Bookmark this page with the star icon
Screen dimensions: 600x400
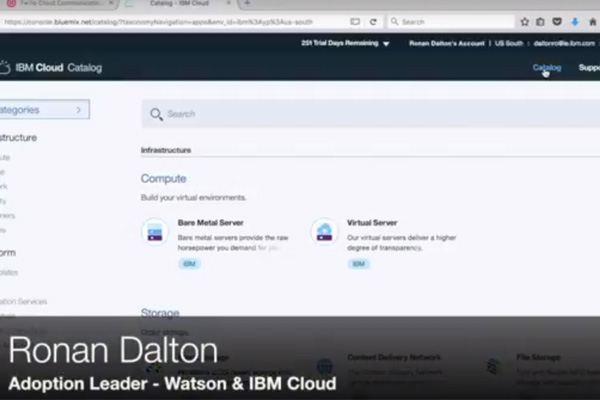point(525,22)
